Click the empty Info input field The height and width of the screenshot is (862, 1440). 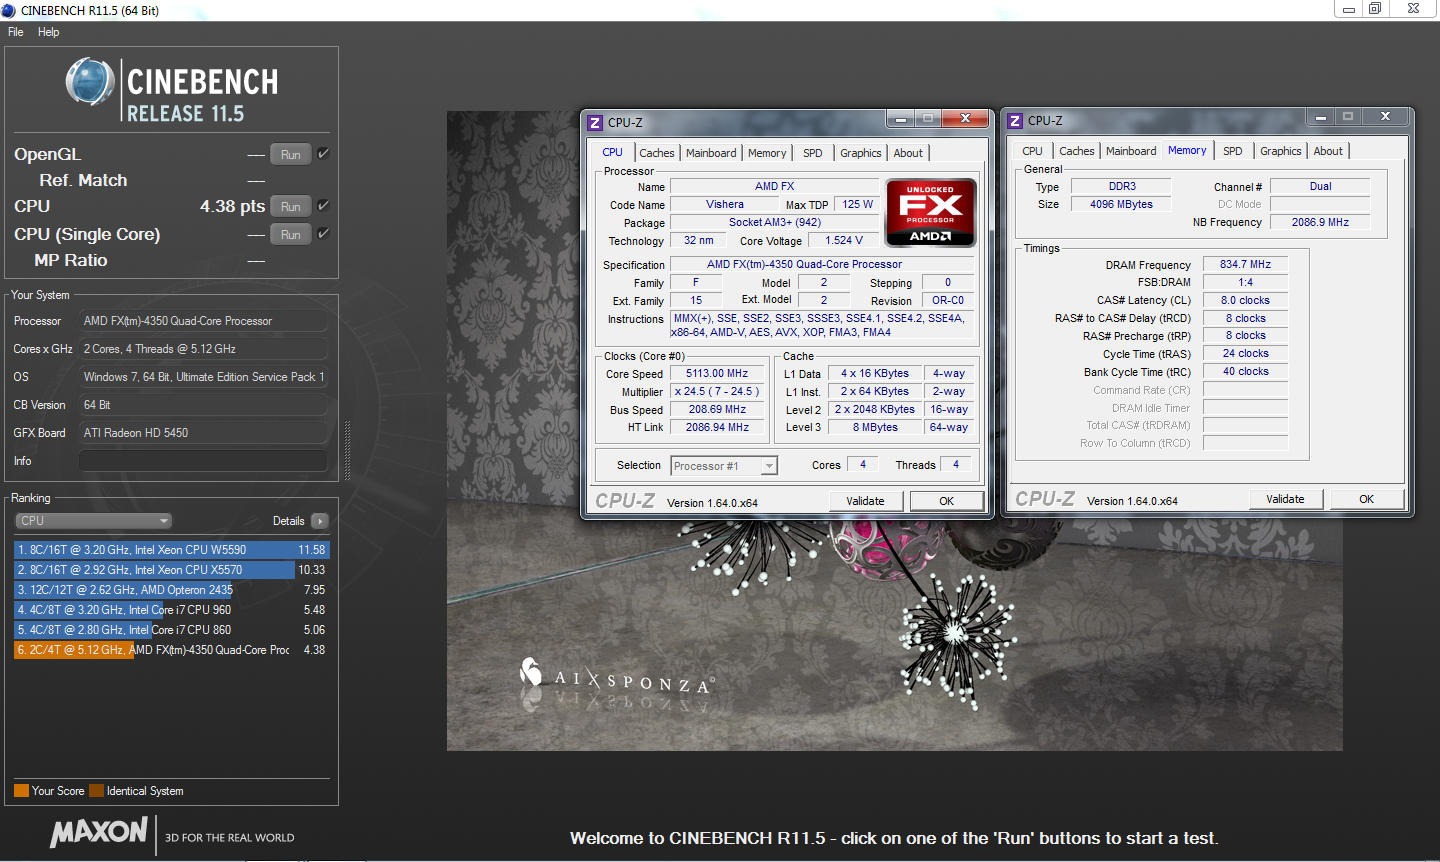203,461
